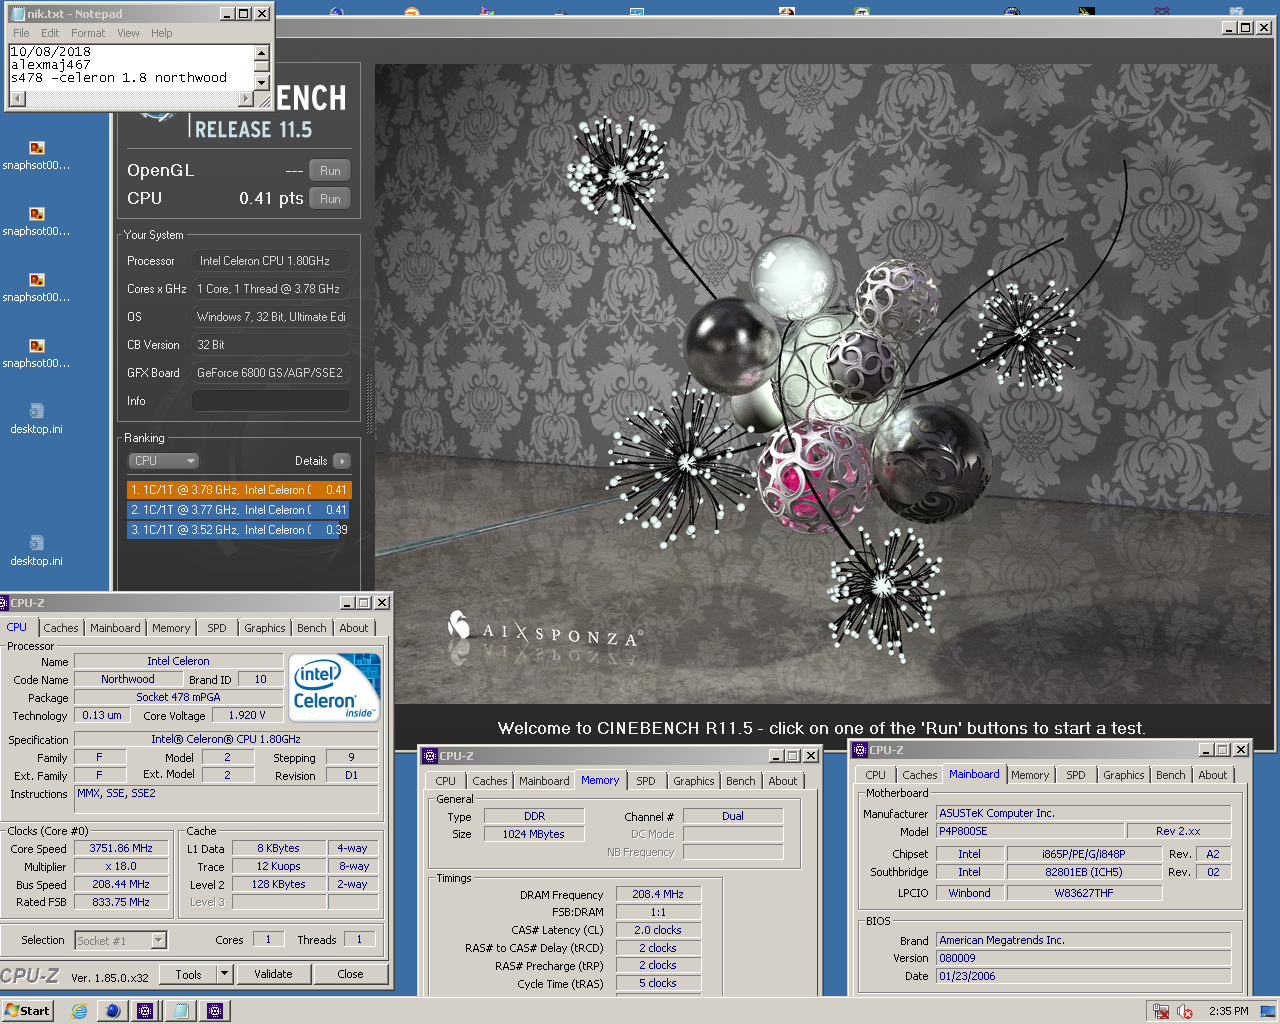Click the Core Voltage value 1.920 V
1280x1024 pixels.
247,715
